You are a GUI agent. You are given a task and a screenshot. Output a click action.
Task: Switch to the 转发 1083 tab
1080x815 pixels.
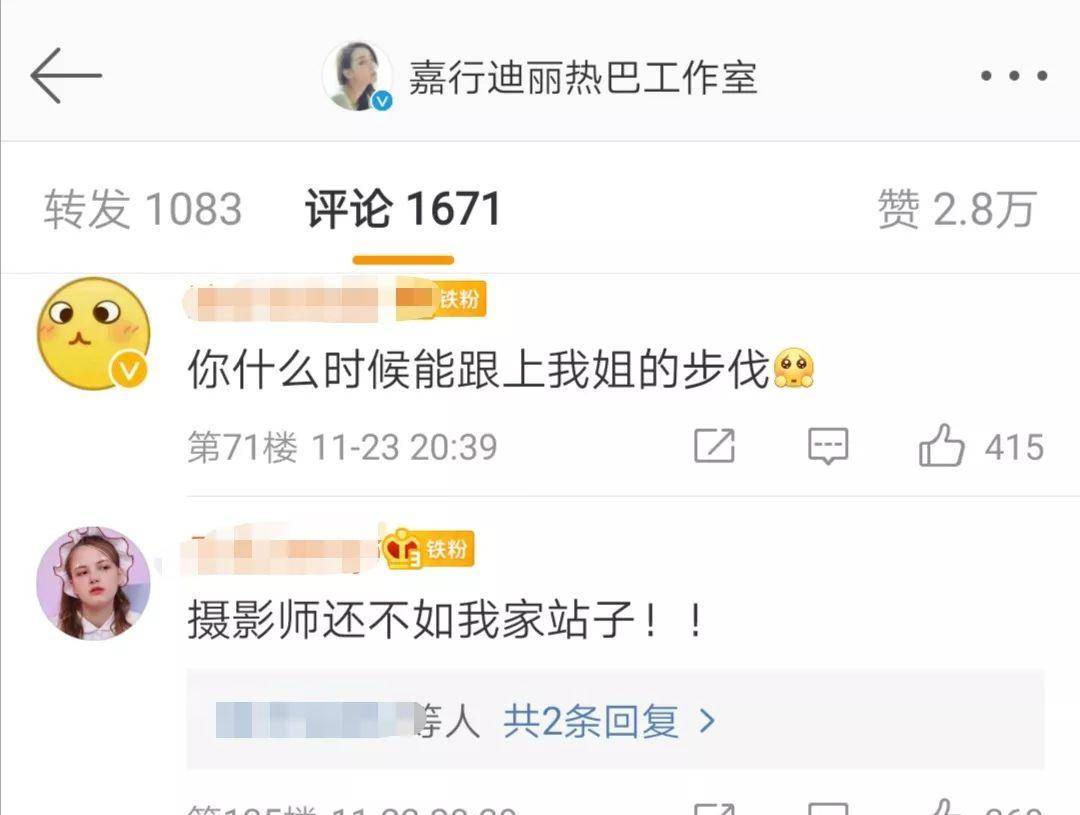[143, 209]
